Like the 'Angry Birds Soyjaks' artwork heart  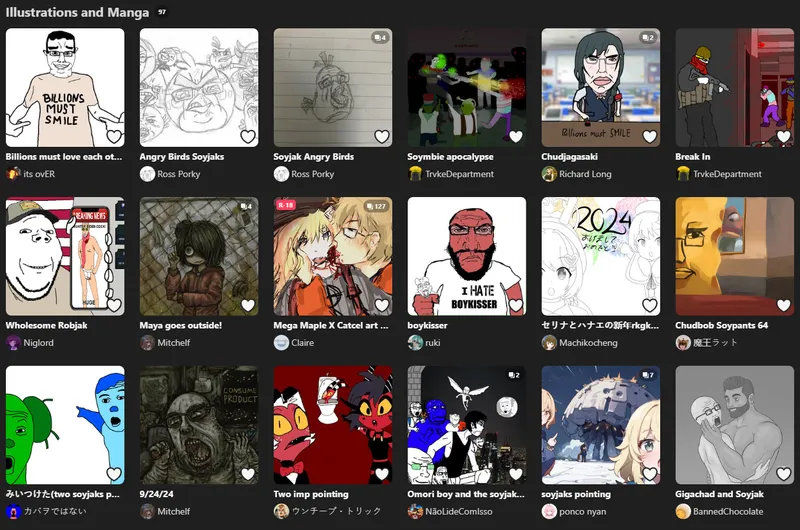248,136
